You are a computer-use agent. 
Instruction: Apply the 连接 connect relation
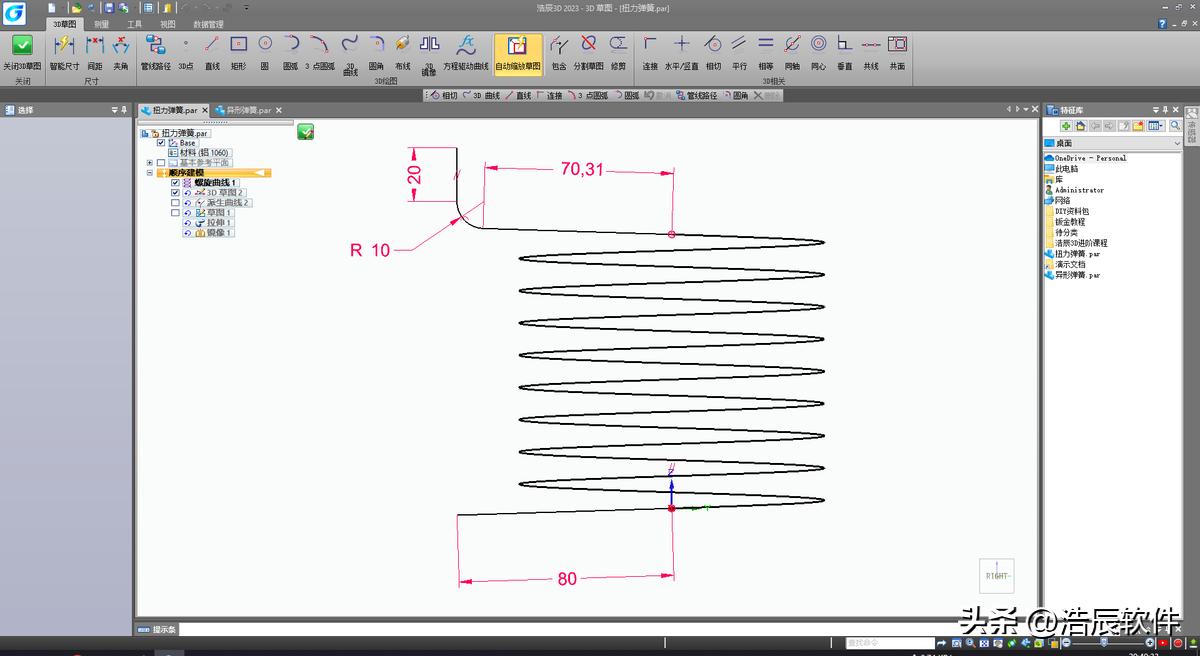(650, 52)
